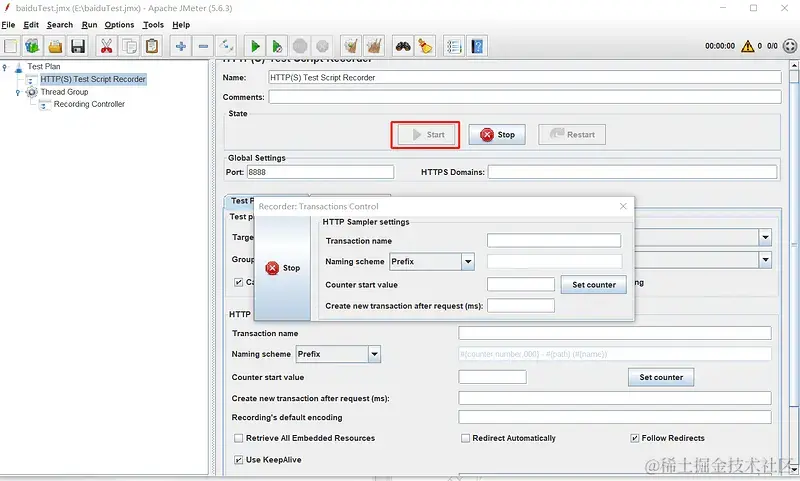Open the Tools menu

153,24
